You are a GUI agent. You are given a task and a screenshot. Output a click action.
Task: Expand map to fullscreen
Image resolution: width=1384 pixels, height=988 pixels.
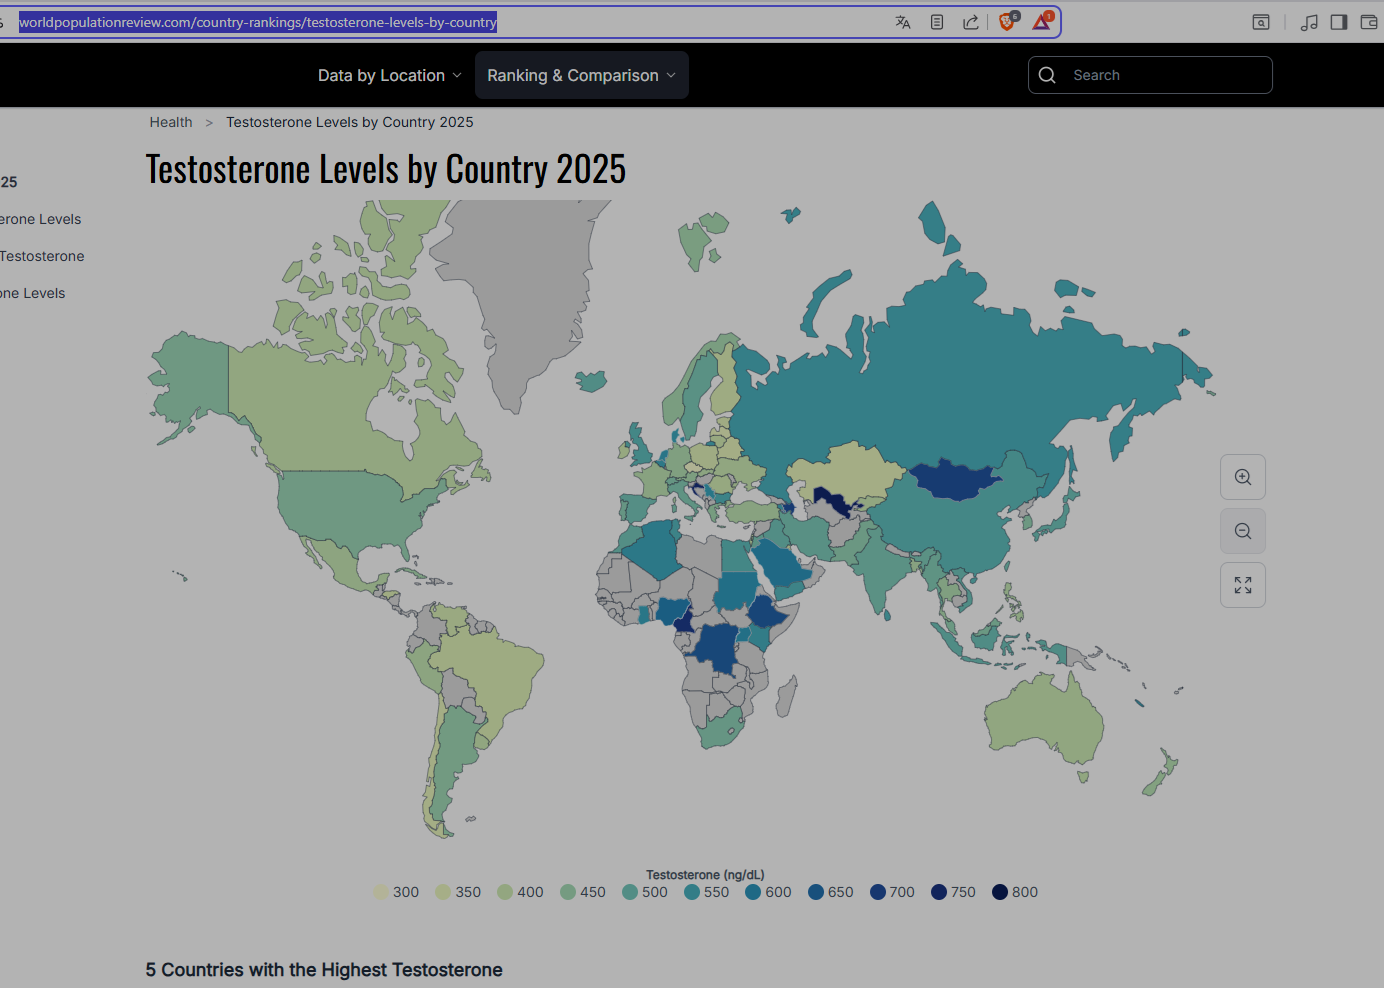click(x=1243, y=585)
